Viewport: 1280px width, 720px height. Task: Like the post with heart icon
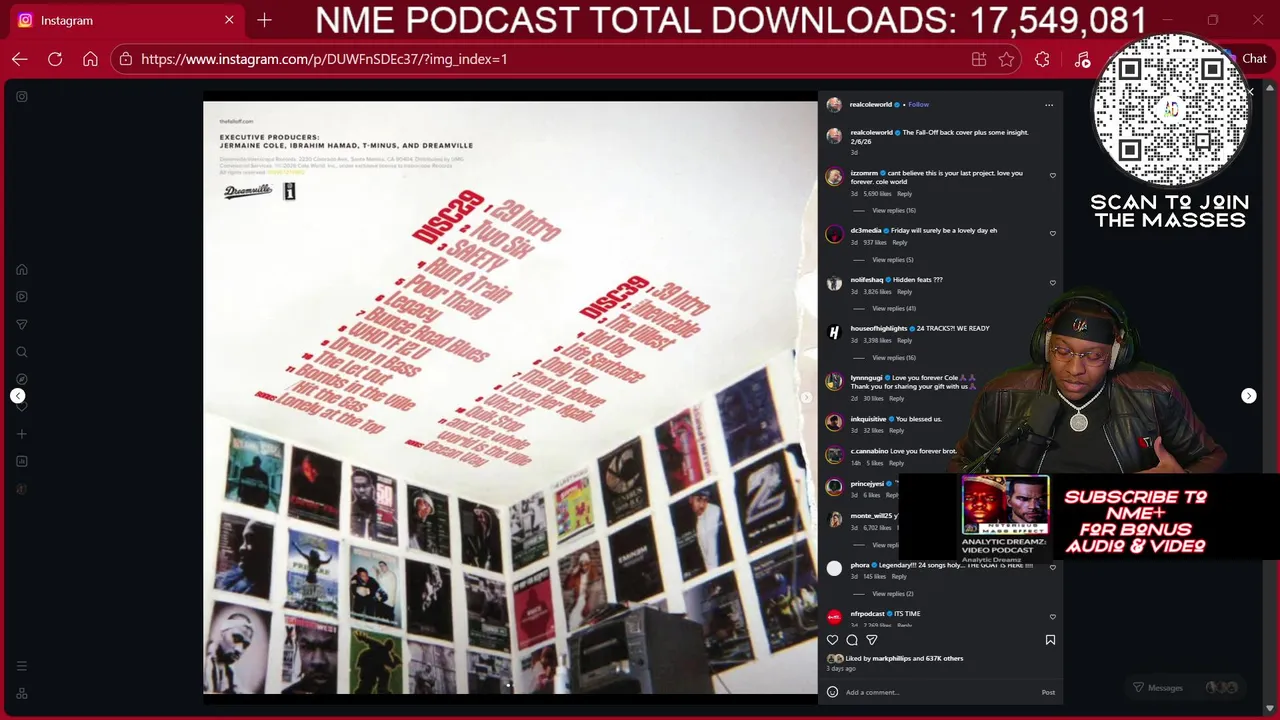832,640
